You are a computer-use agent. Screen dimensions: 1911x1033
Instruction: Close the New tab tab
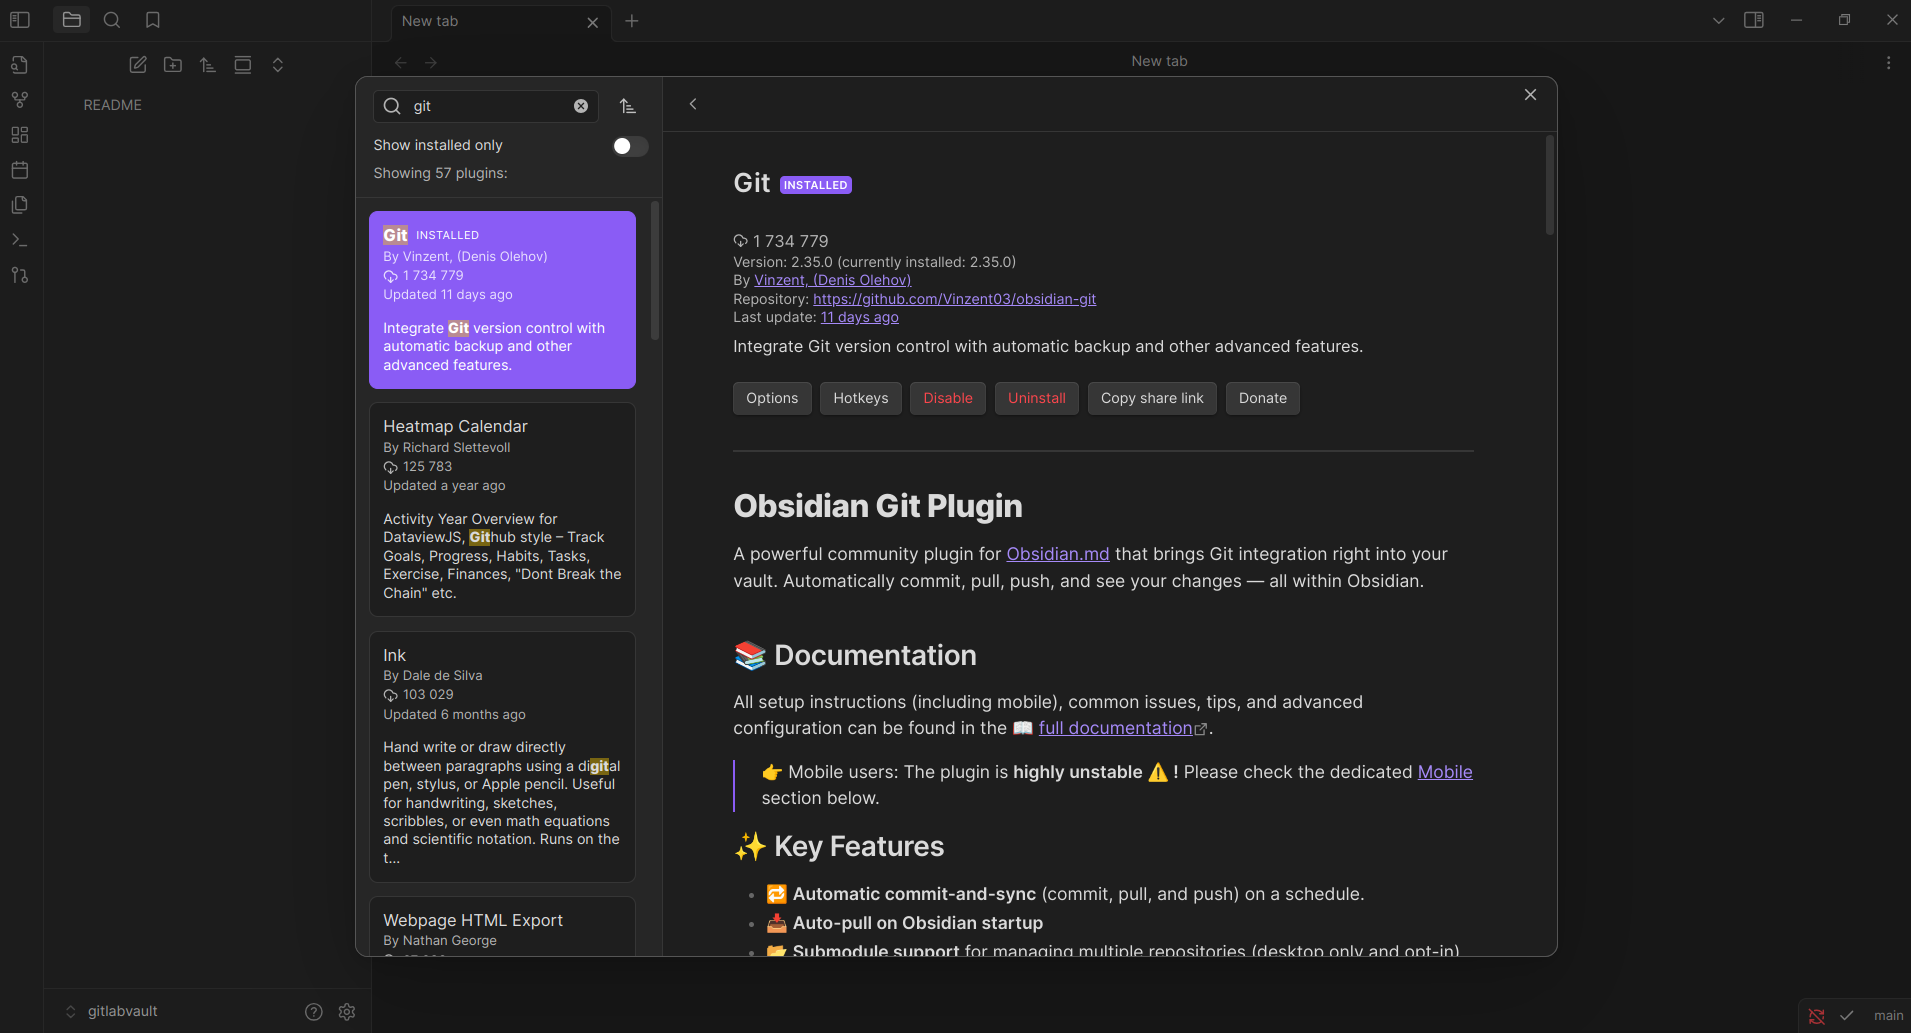[x=593, y=22]
